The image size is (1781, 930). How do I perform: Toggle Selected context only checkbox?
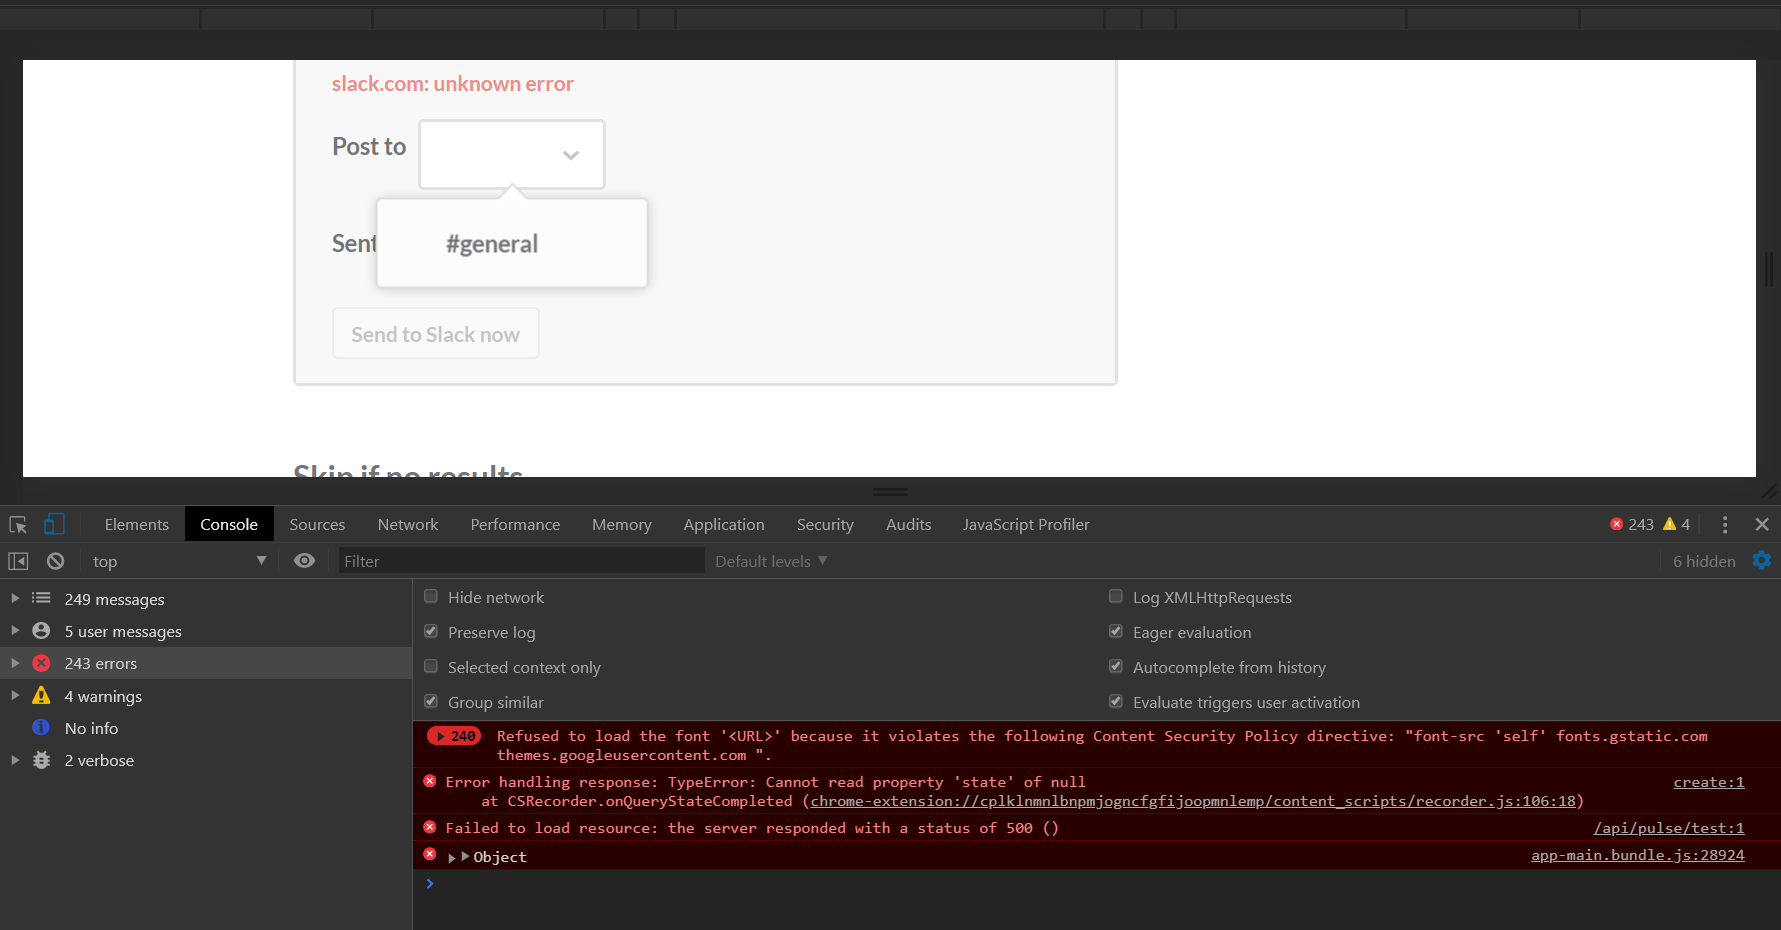(431, 666)
